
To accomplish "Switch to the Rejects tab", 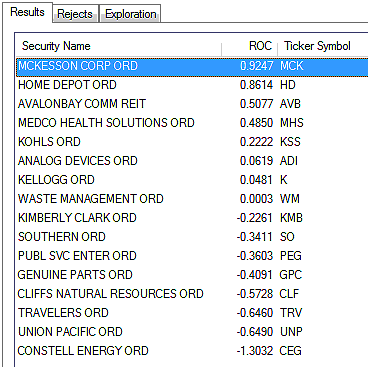I will coord(75,14).
